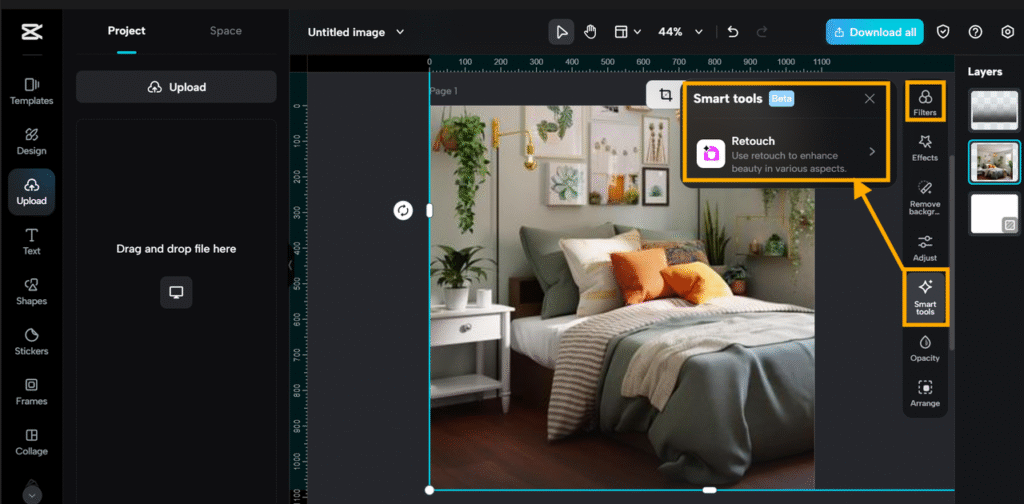Open Stickers in the left sidebar
This screenshot has height=504, width=1024.
[x=31, y=341]
